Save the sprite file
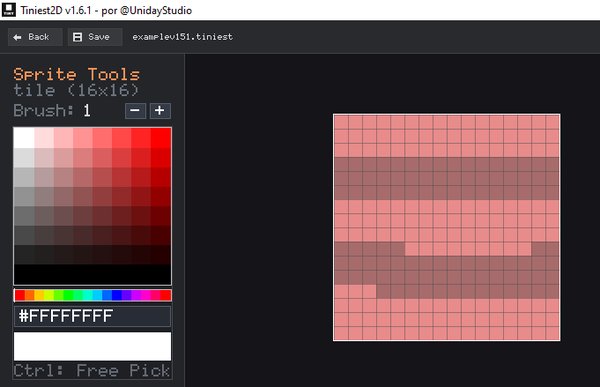 pyautogui.click(x=95, y=37)
